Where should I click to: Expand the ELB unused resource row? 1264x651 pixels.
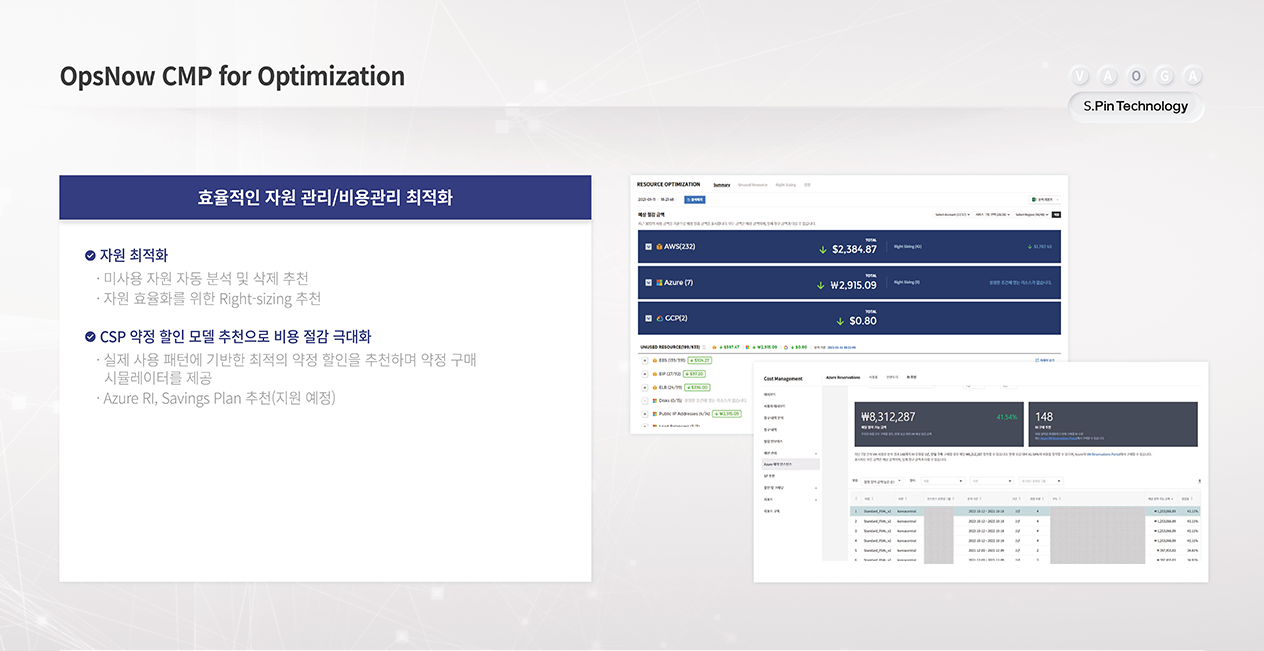[645, 387]
